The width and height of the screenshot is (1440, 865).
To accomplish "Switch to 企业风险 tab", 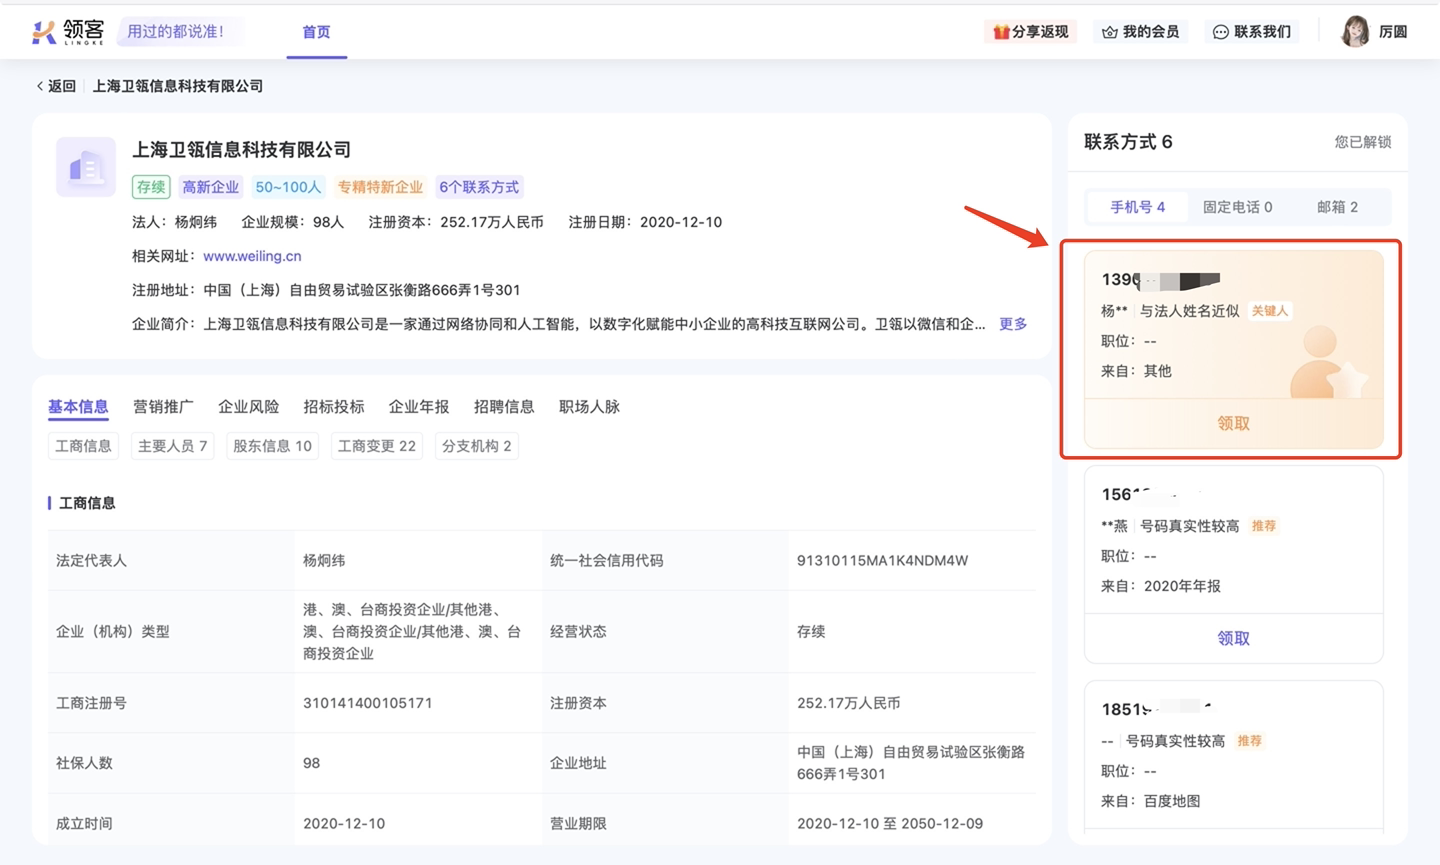I will (x=248, y=407).
